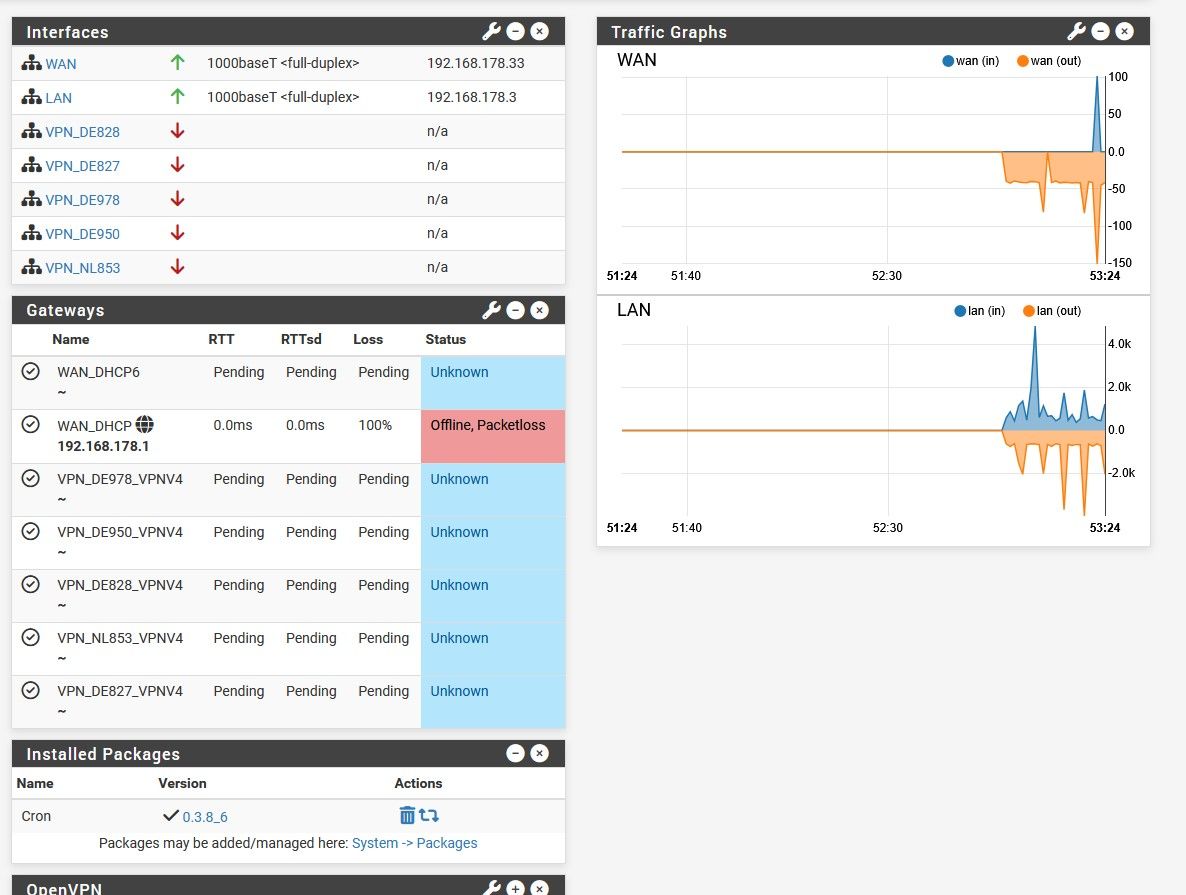Open Interfaces widget wrench settings
Viewport: 1186px width, 895px height.
491,32
